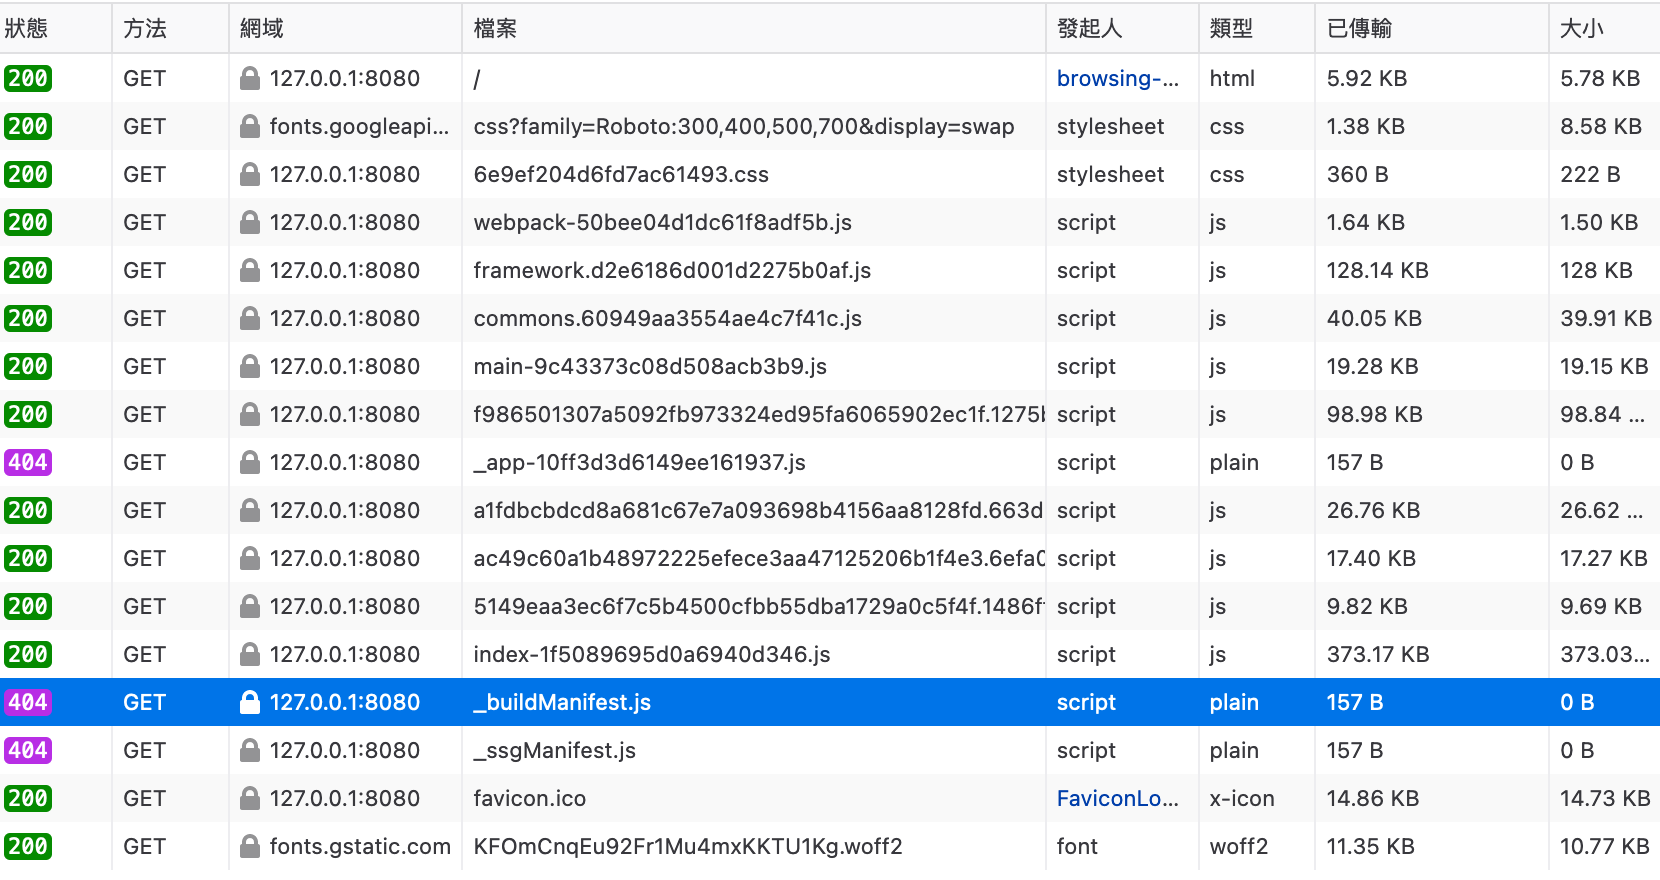Click the x-icon type cell
Image resolution: width=1660 pixels, height=880 pixels.
[x=1242, y=798]
